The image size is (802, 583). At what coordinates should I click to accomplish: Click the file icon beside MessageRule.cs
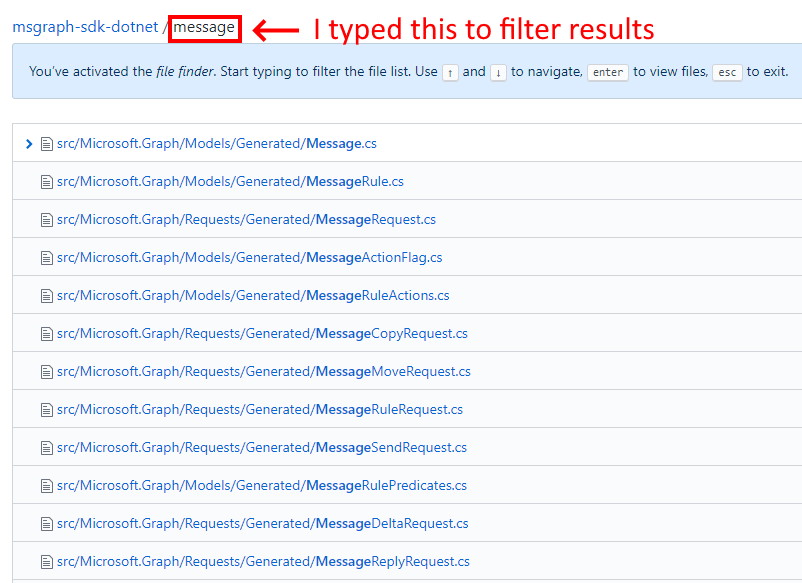(46, 181)
